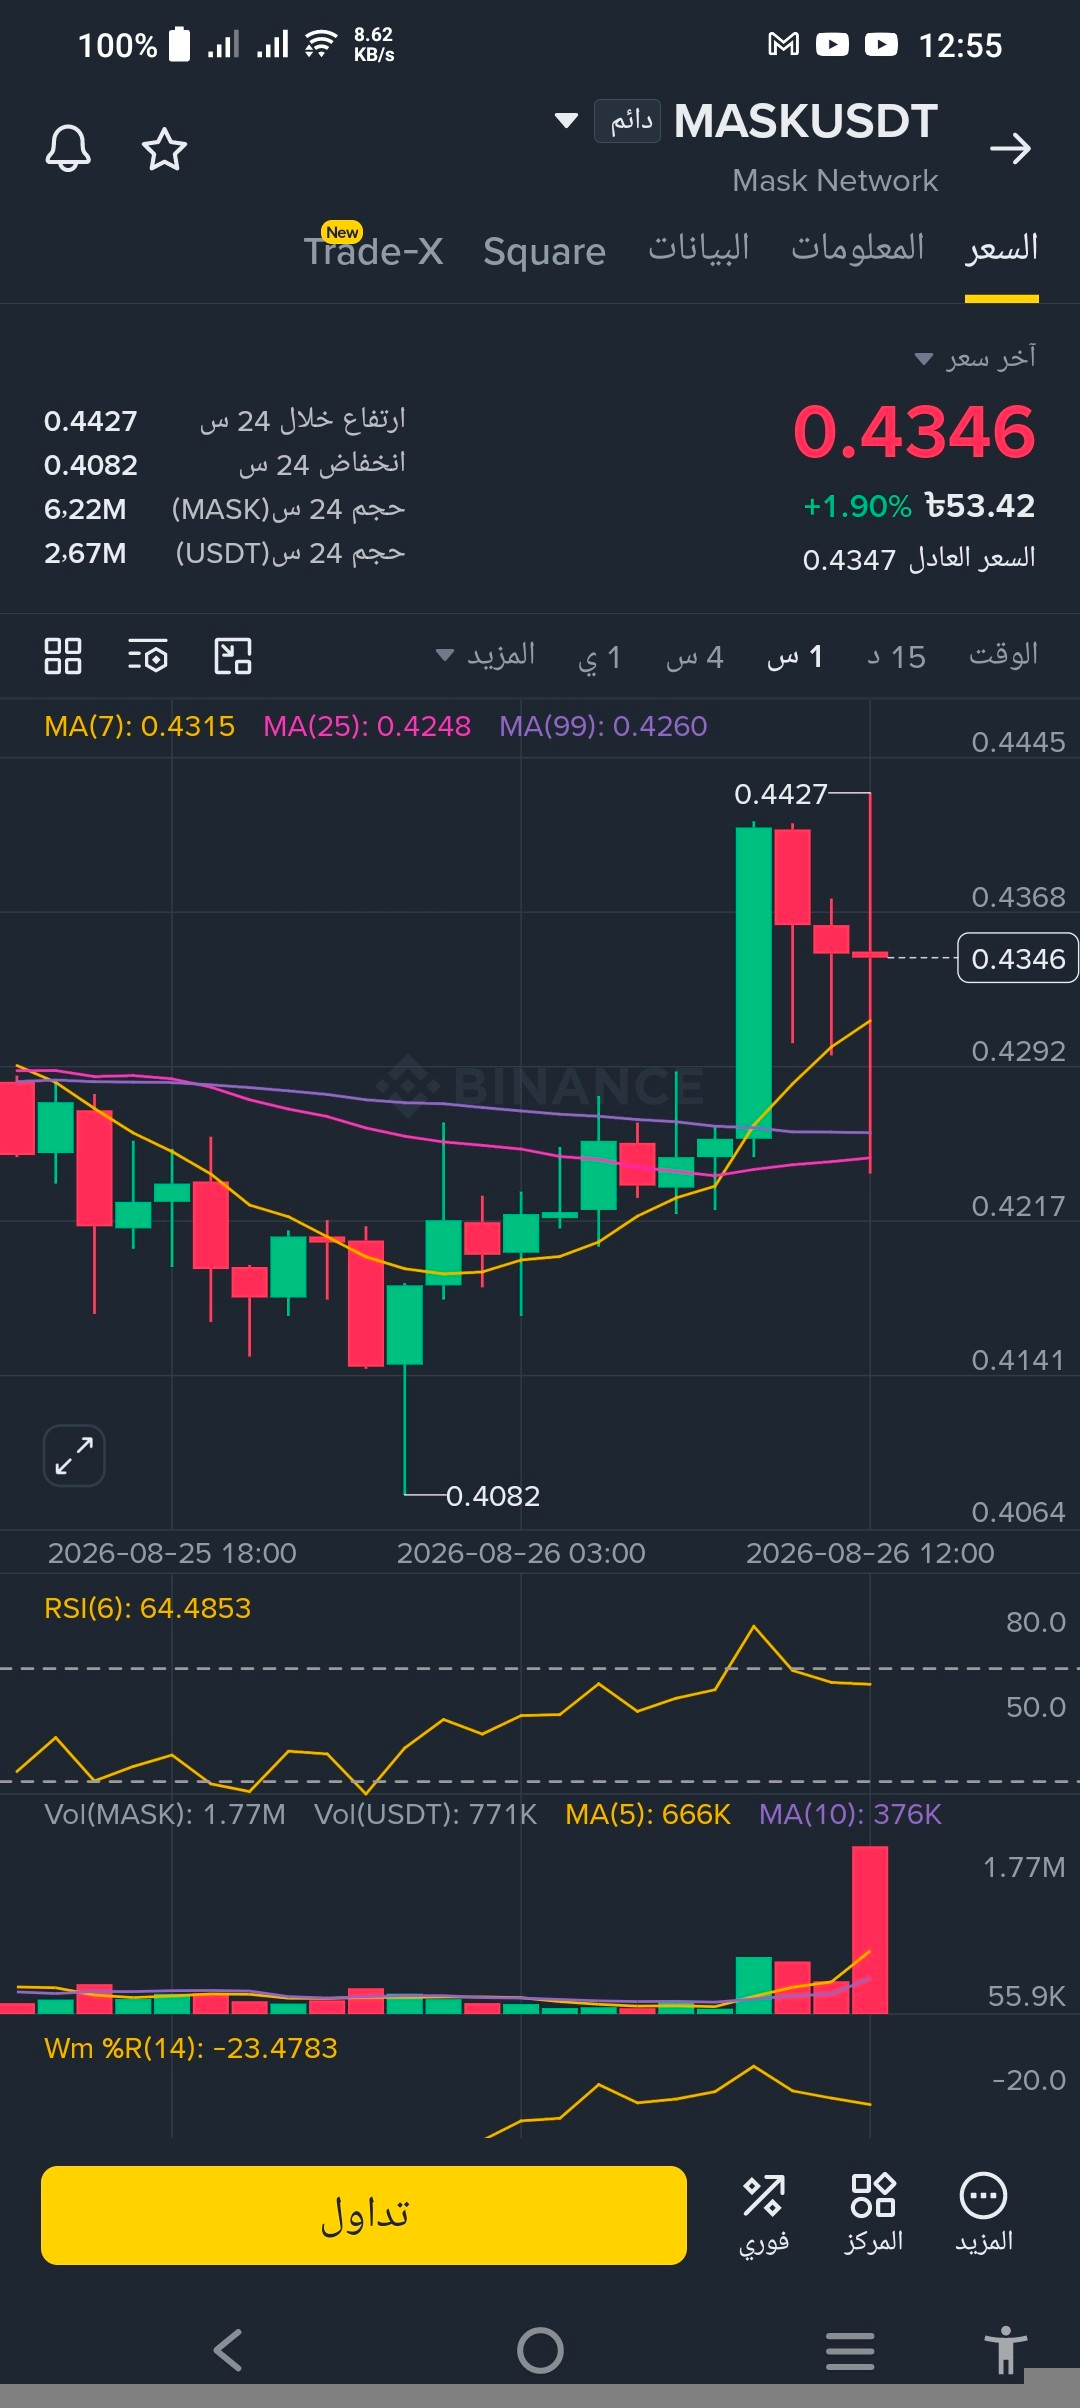The image size is (1080, 2408).
Task: Tap the MA(25) indicator value label
Action: click(x=367, y=726)
